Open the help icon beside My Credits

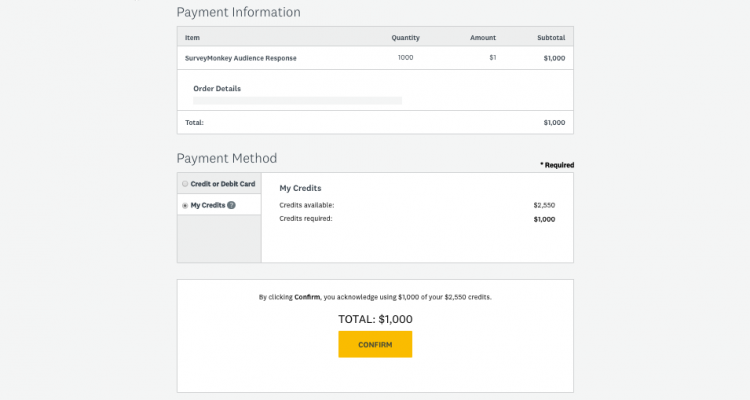click(x=231, y=205)
